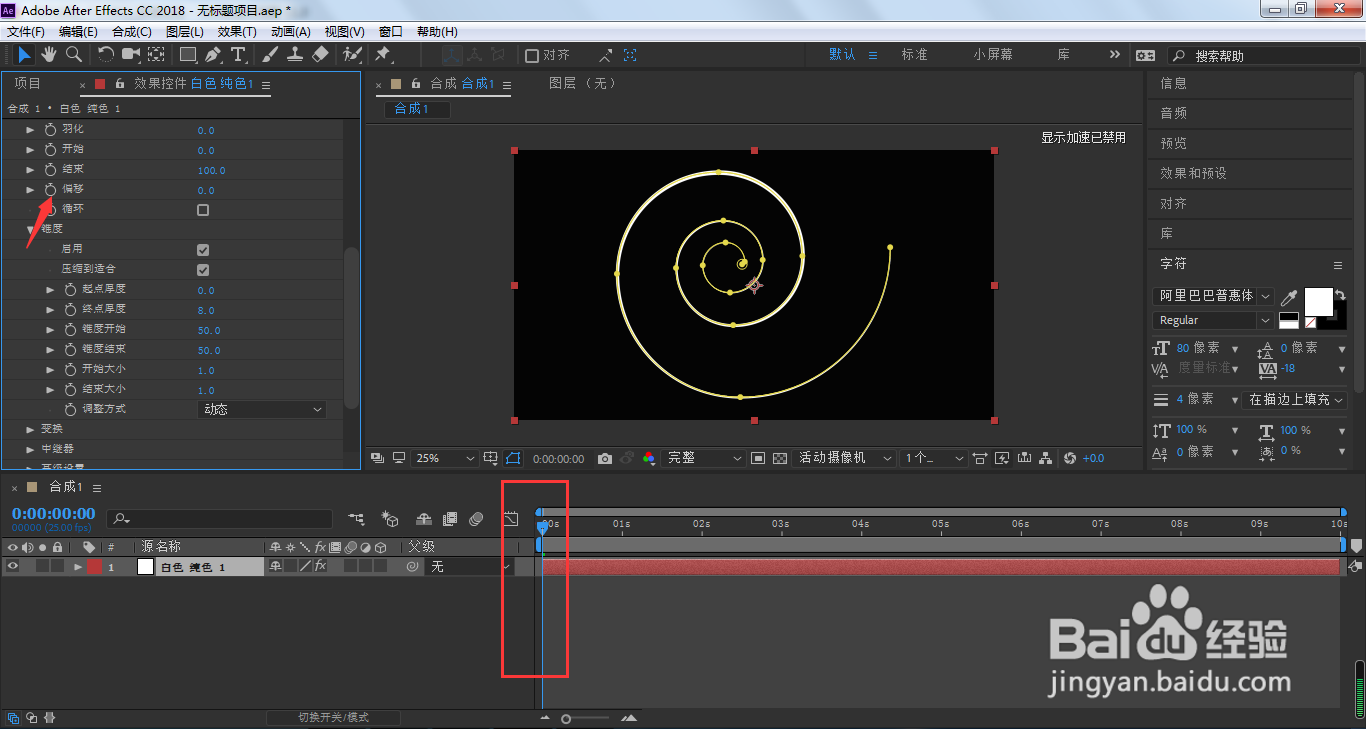Toggle draft 3D icon in timeline

pyautogui.click(x=390, y=519)
